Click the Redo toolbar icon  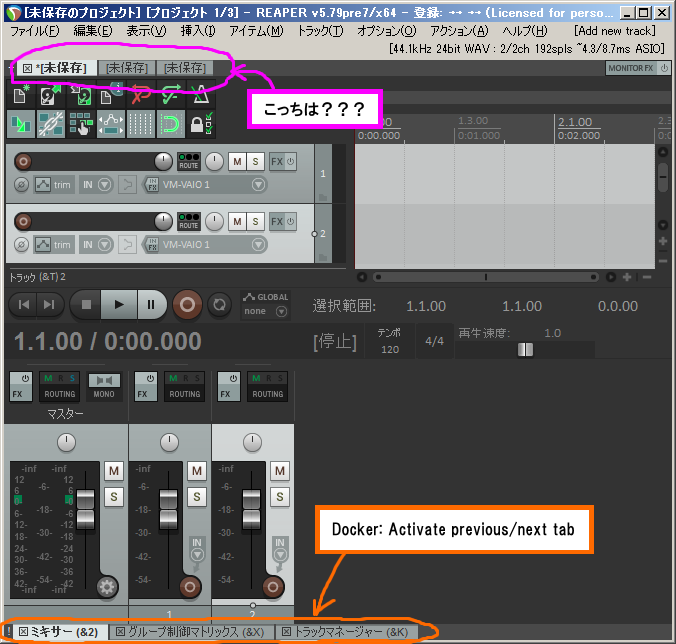tap(171, 94)
